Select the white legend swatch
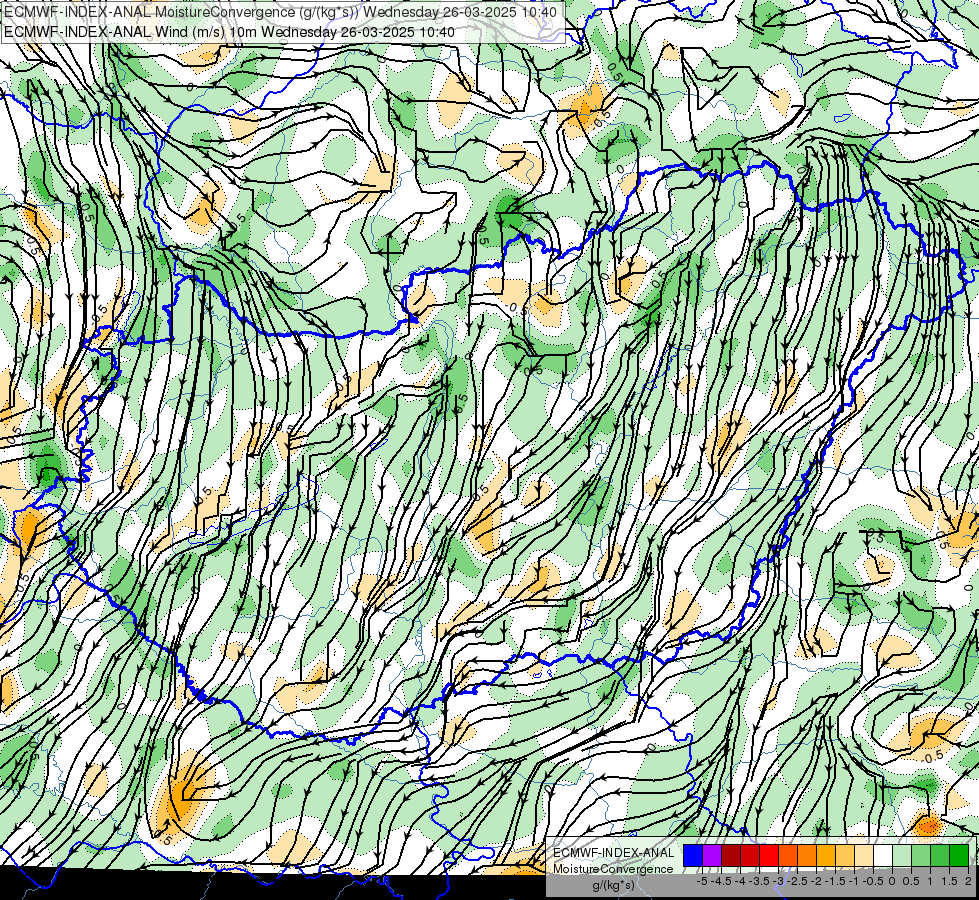Image resolution: width=979 pixels, height=900 pixels. coord(883,856)
